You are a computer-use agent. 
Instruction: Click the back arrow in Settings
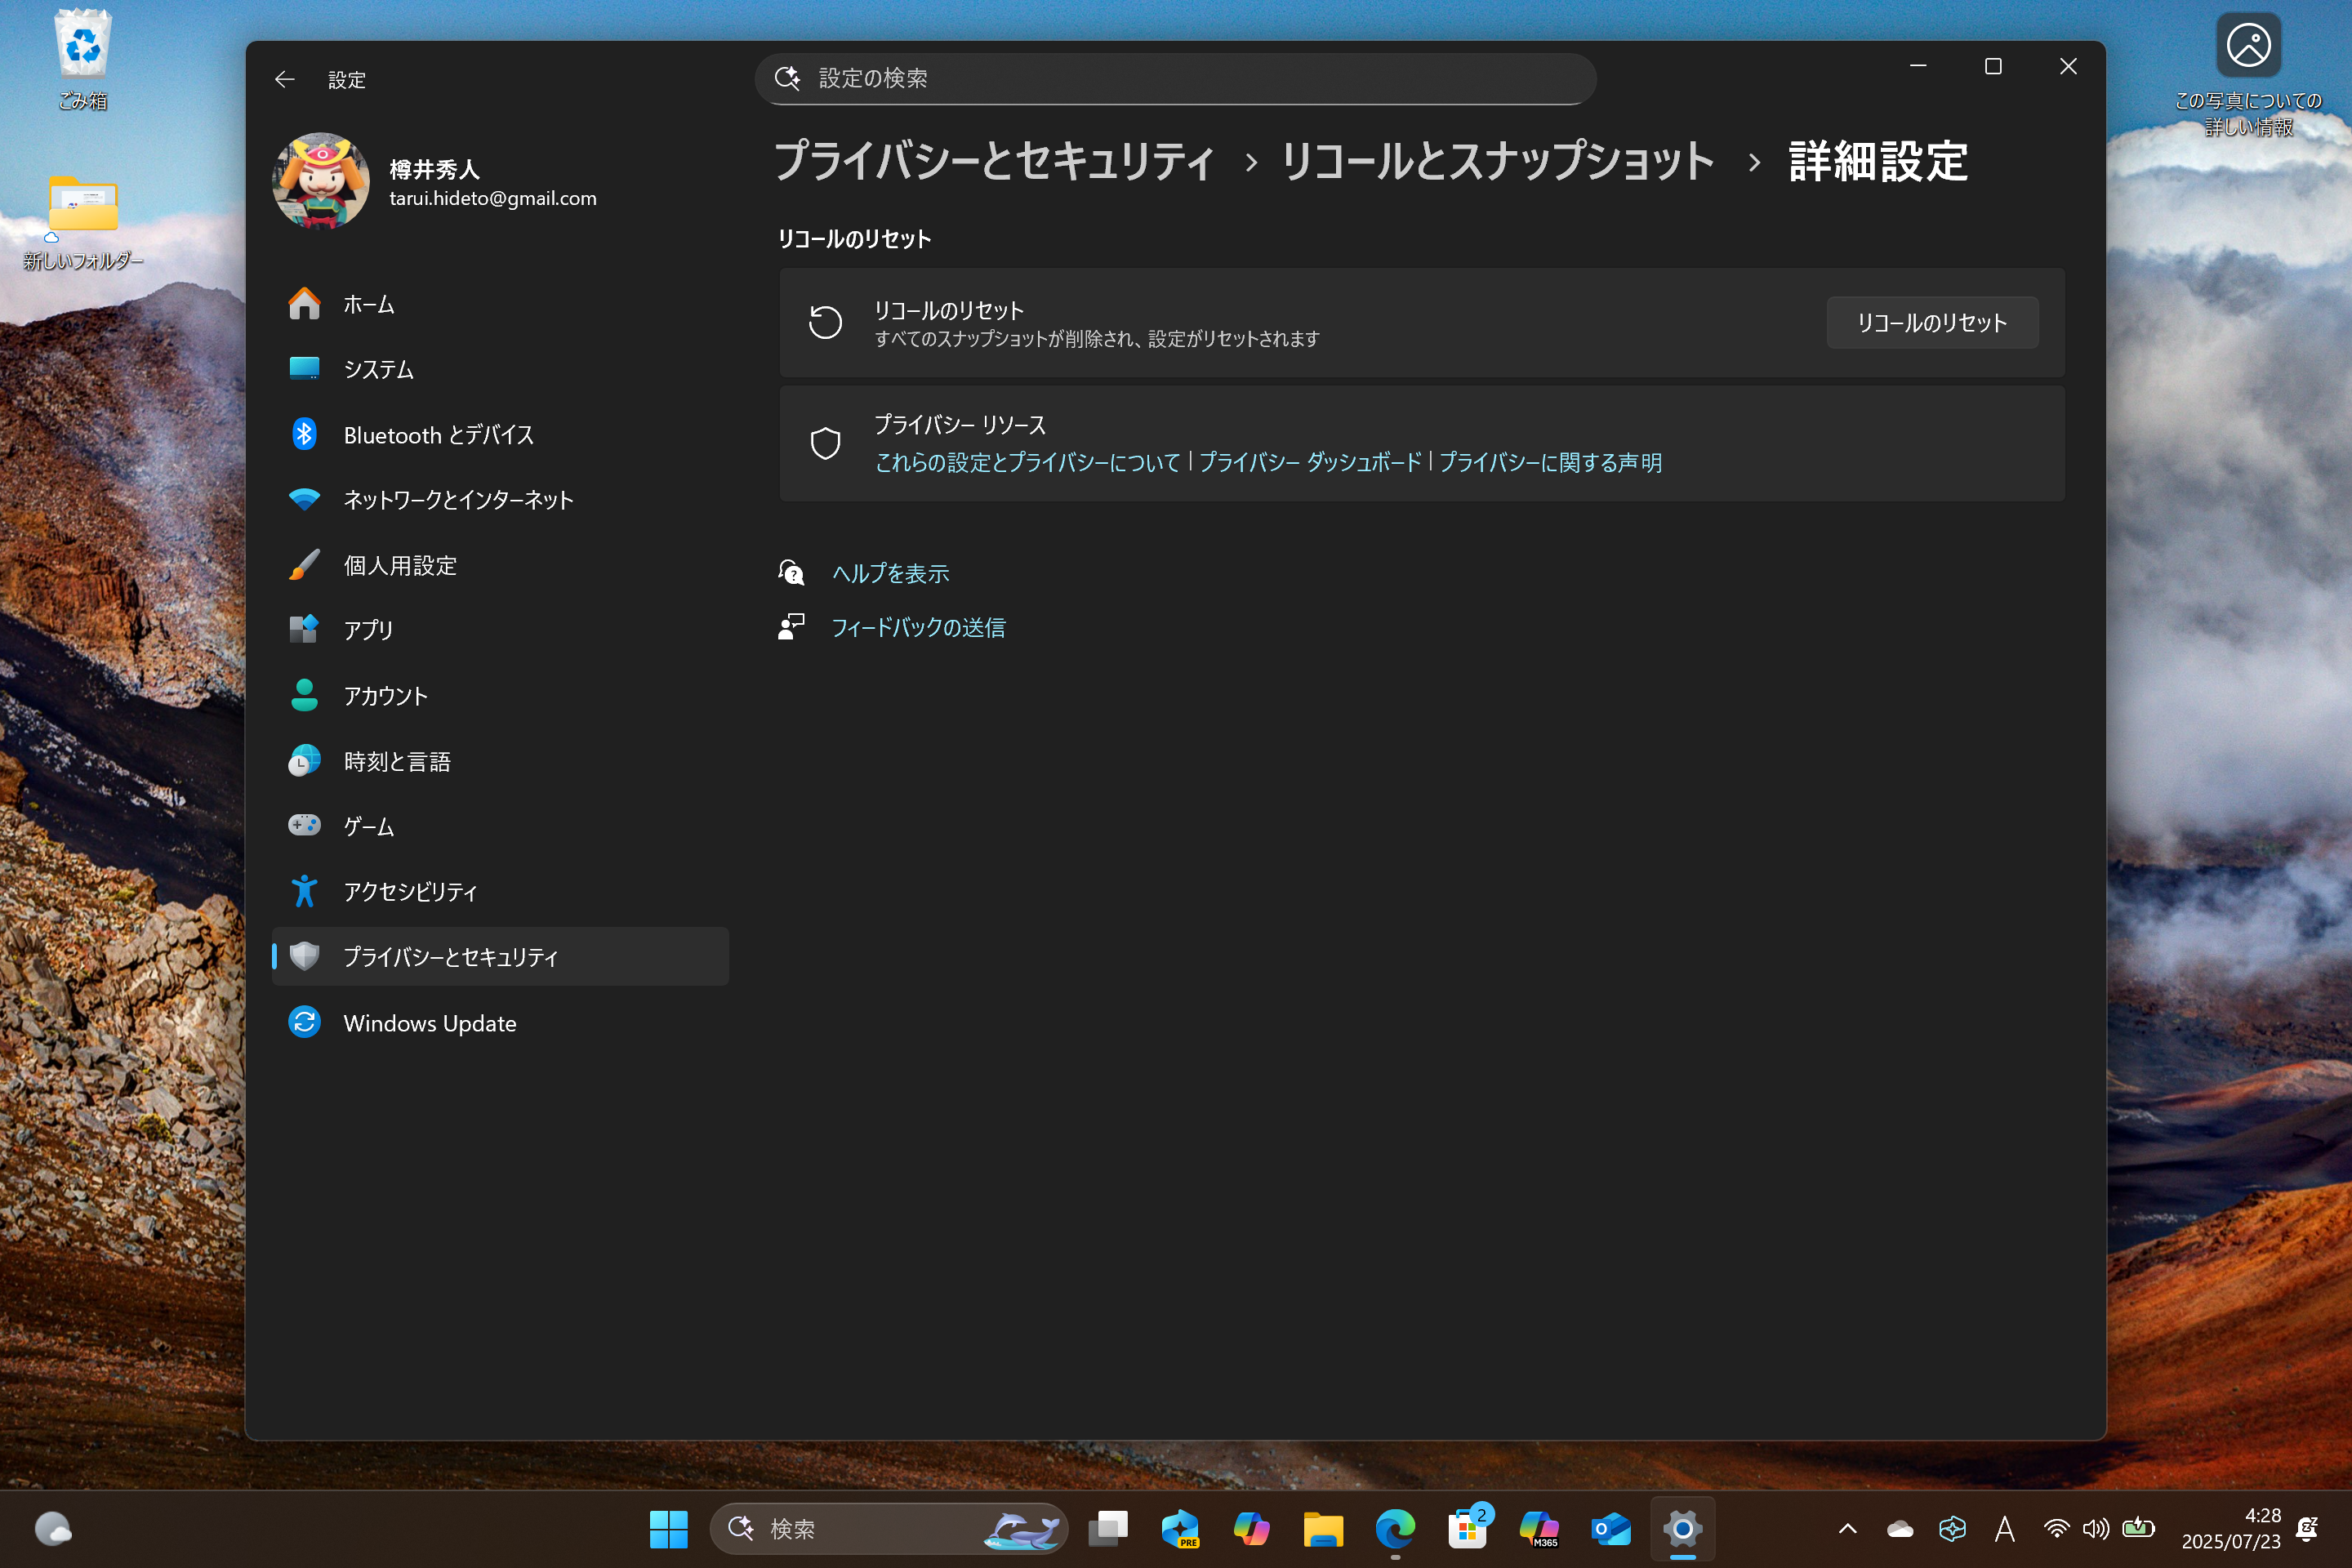[x=284, y=79]
